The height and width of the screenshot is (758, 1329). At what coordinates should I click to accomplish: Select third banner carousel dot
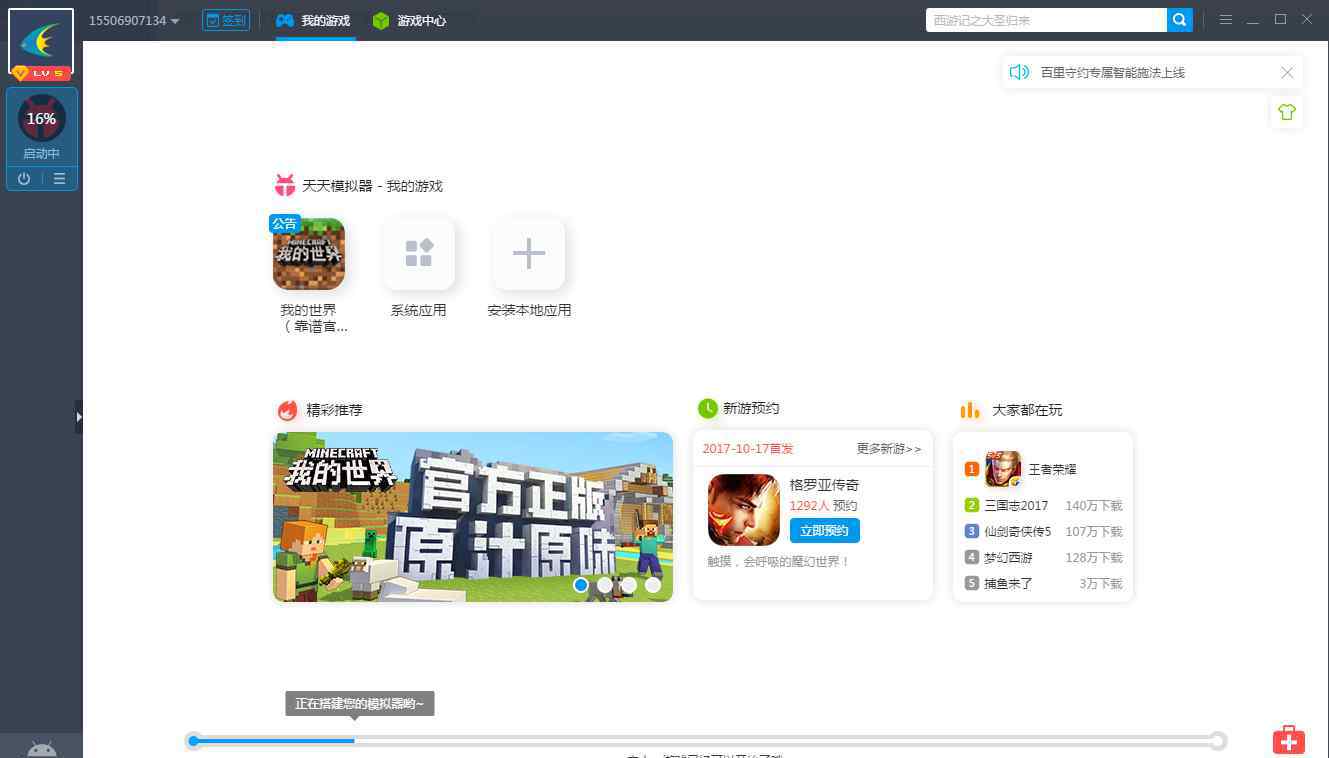629,585
